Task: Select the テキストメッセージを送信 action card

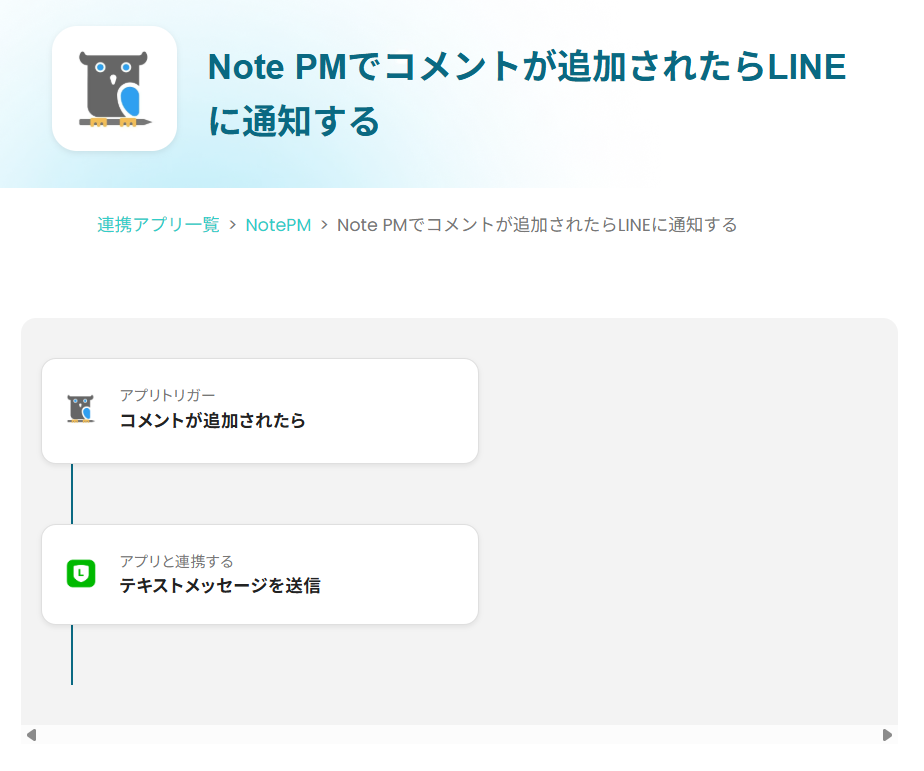Action: point(260,574)
